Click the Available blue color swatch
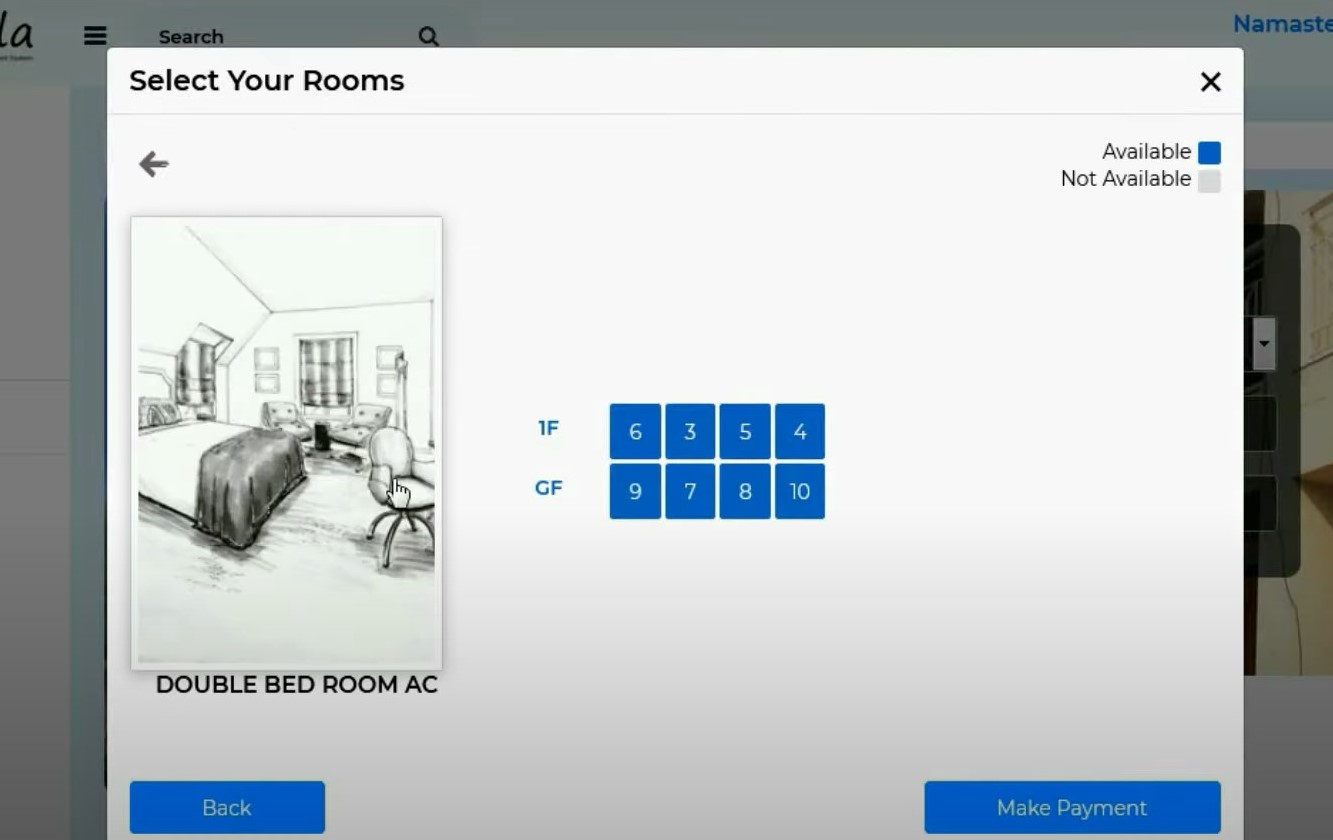1333x840 pixels. 1209,153
